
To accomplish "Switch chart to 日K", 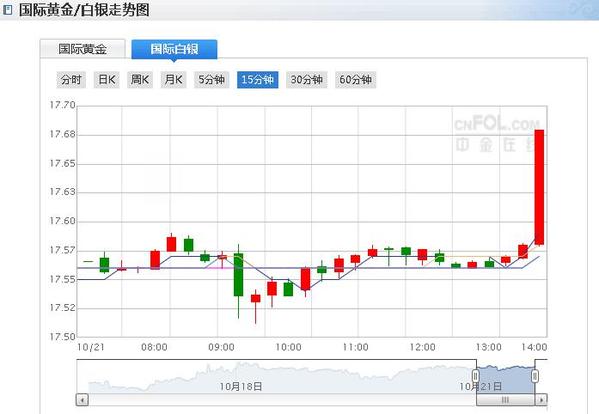I will point(107,80).
